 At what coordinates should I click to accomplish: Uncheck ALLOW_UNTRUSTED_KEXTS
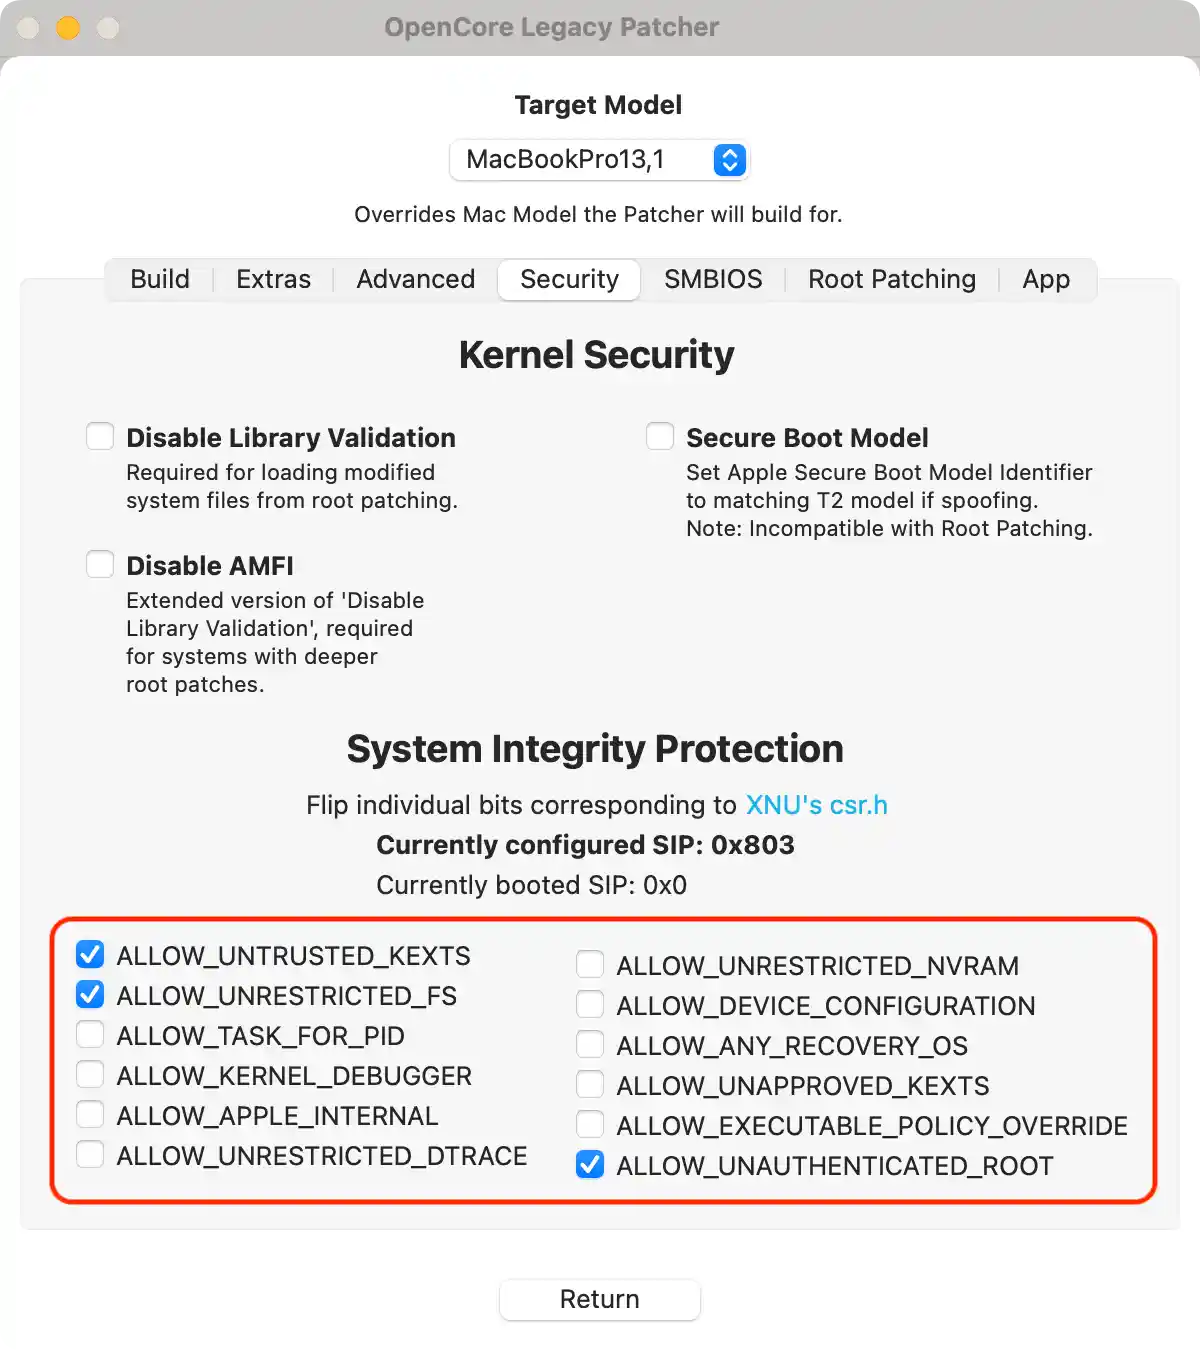click(90, 955)
